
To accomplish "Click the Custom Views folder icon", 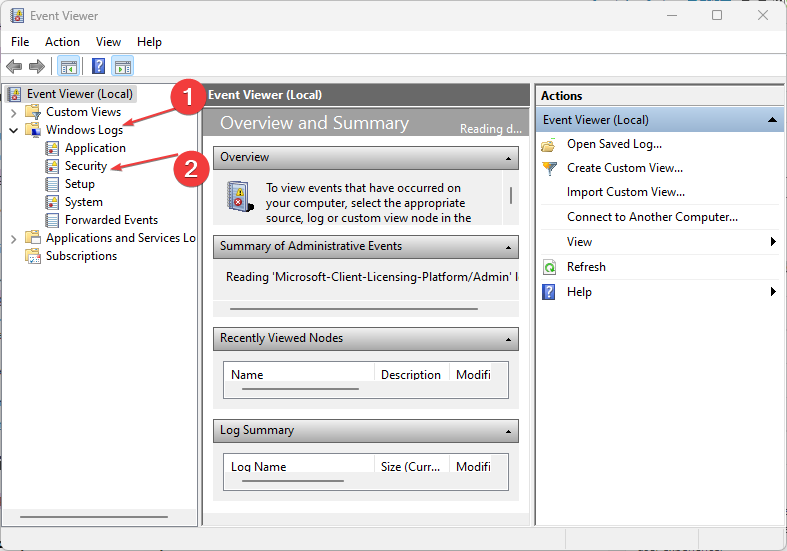I will point(33,112).
